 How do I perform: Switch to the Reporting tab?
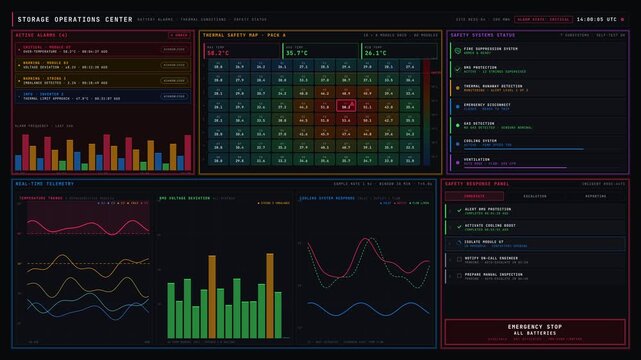pyautogui.click(x=596, y=196)
